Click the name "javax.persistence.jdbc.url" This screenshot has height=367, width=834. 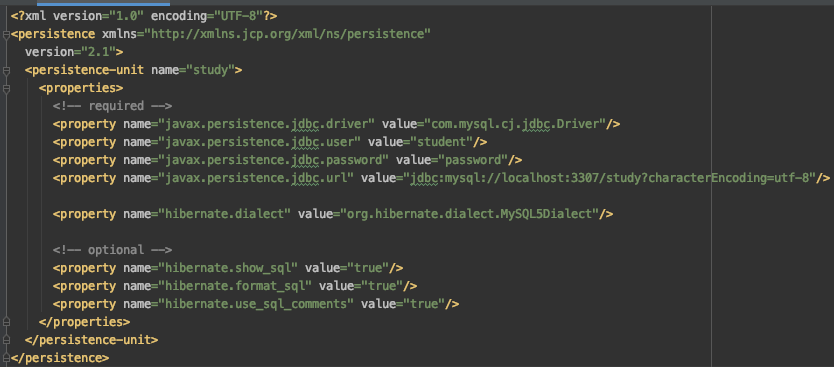click(x=256, y=178)
